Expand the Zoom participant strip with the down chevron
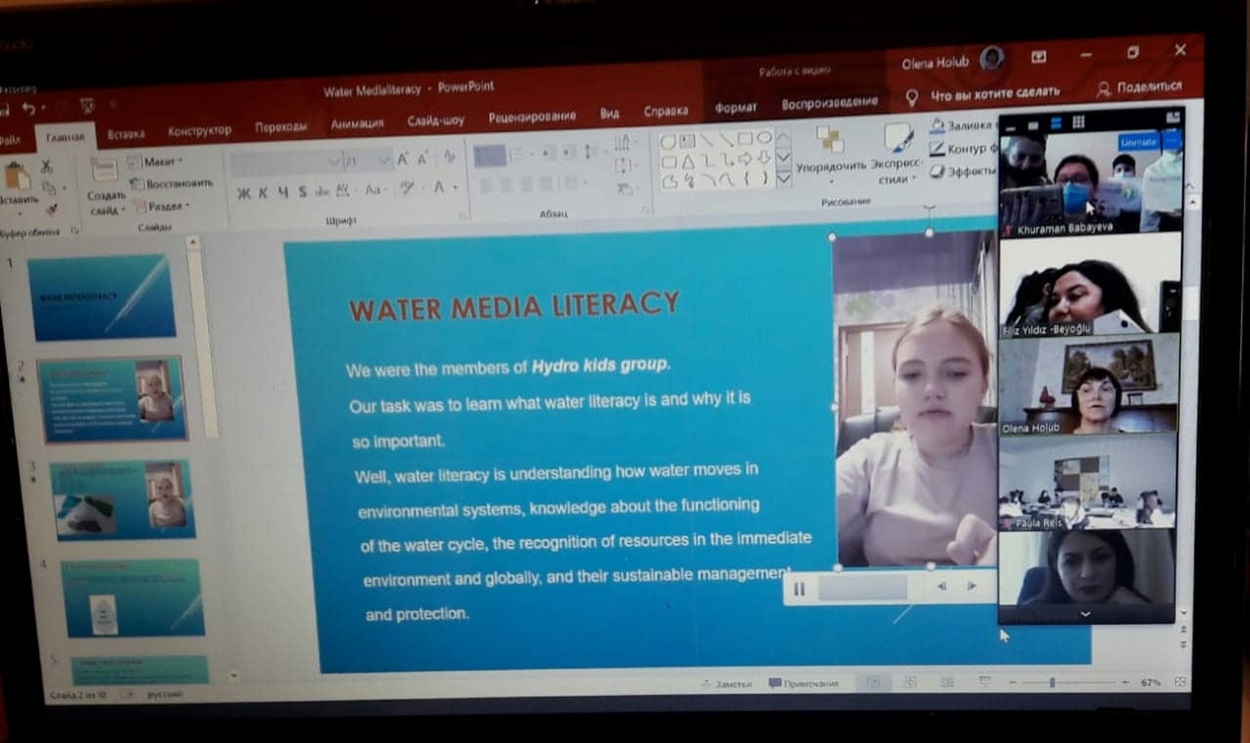This screenshot has height=743, width=1250. point(1086,614)
